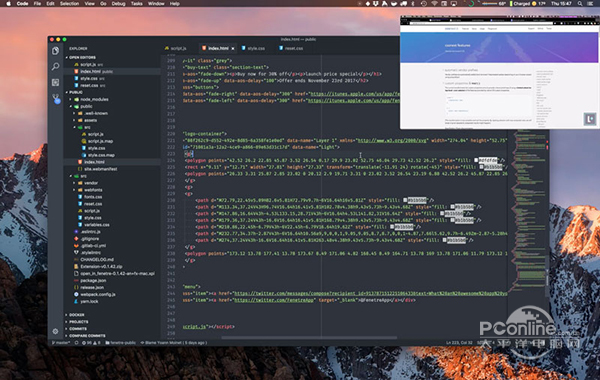Open the twitter.com/FenetreApp link in code
The width and height of the screenshot is (600, 380).
click(x=274, y=300)
